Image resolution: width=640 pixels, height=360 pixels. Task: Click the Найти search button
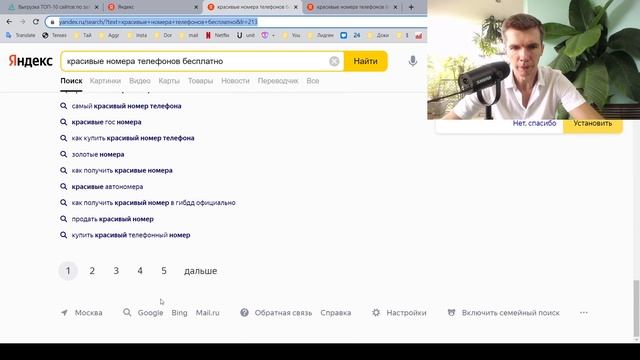click(x=365, y=61)
